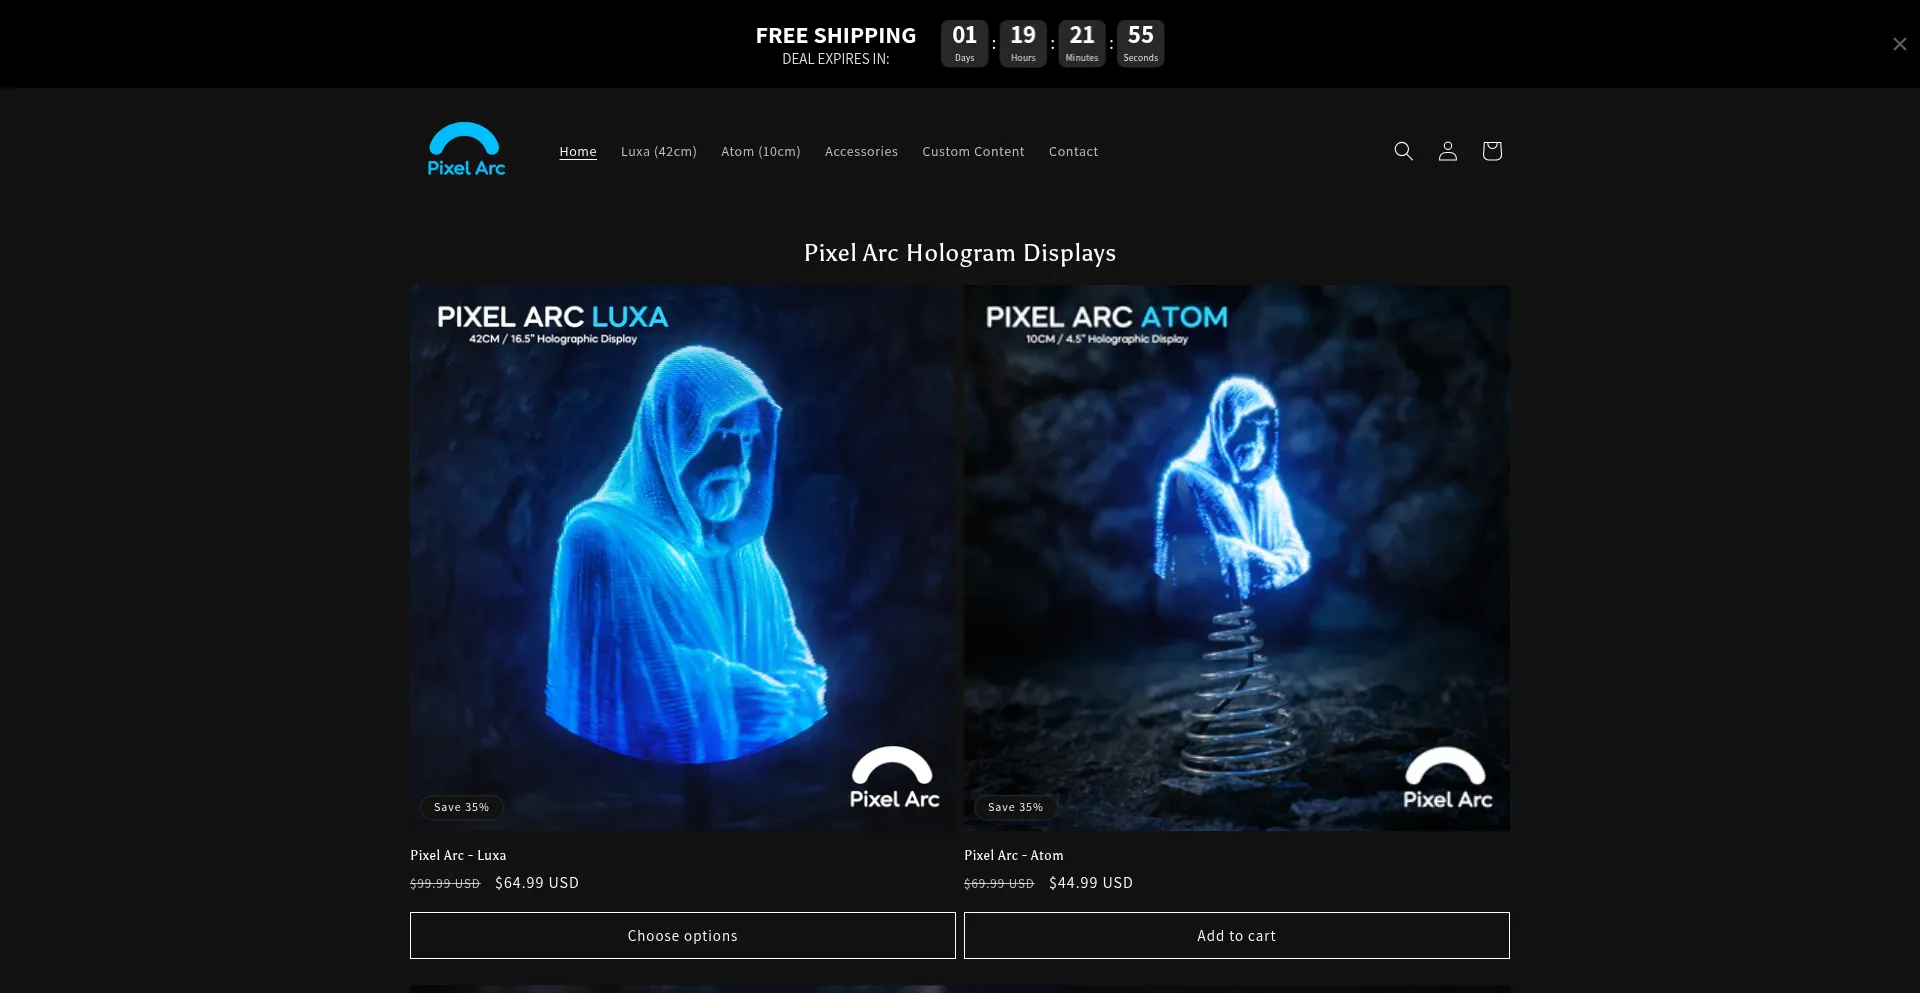The height and width of the screenshot is (993, 1920).
Task: Click the countdown Minutes counter
Action: (1082, 44)
